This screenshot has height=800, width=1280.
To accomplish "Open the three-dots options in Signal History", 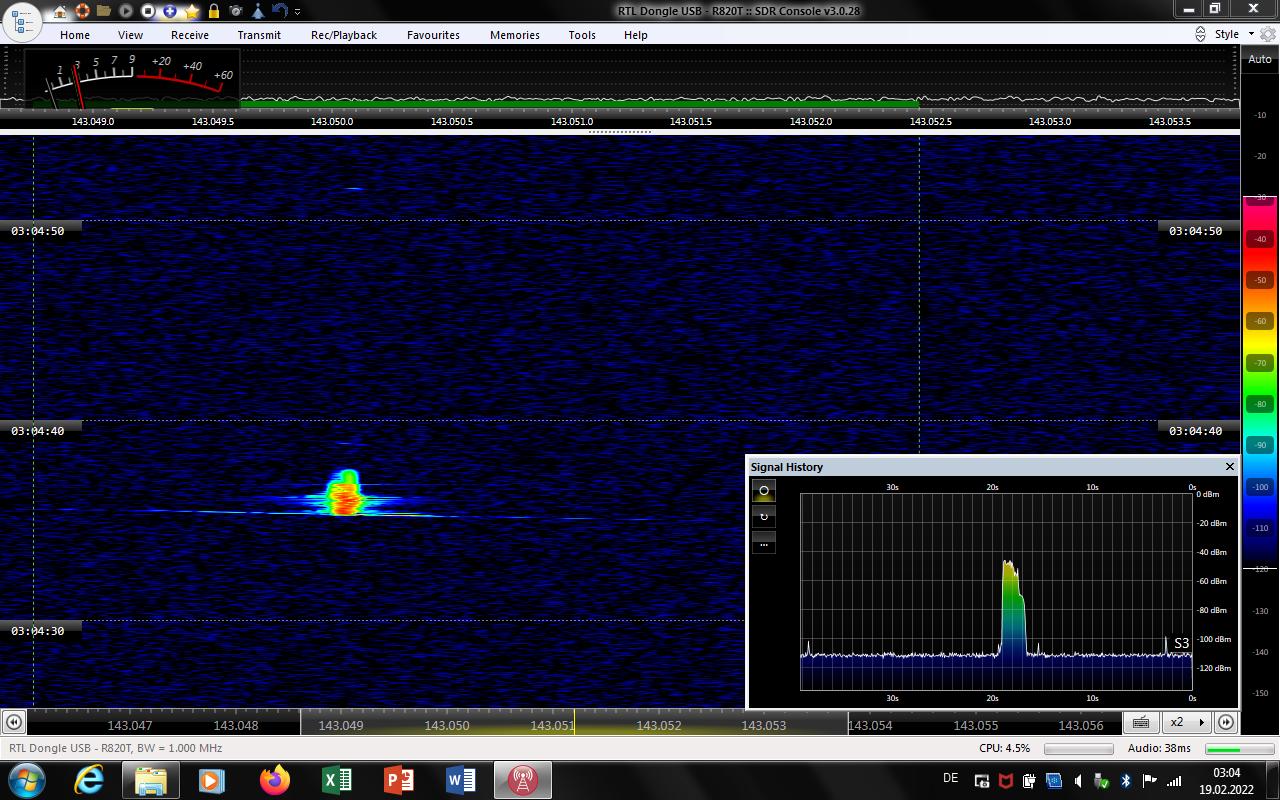I will click(x=764, y=544).
